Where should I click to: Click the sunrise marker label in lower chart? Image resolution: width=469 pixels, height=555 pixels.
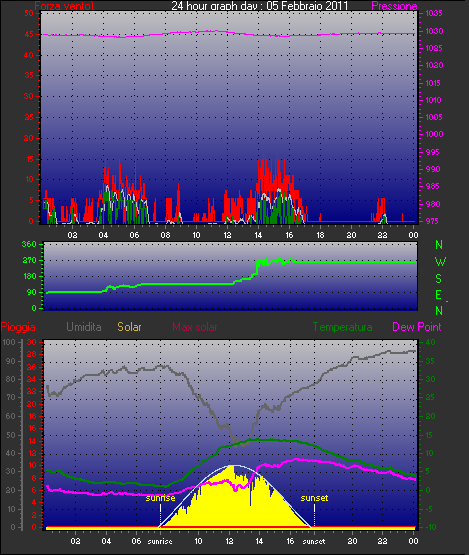160,498
